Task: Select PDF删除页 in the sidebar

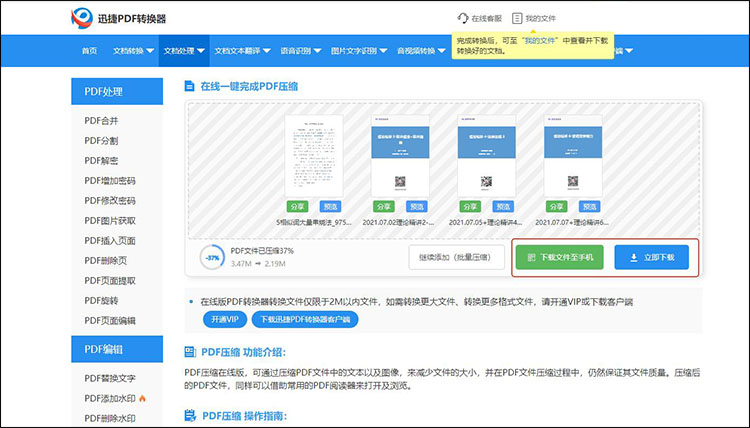Action: [x=106, y=261]
